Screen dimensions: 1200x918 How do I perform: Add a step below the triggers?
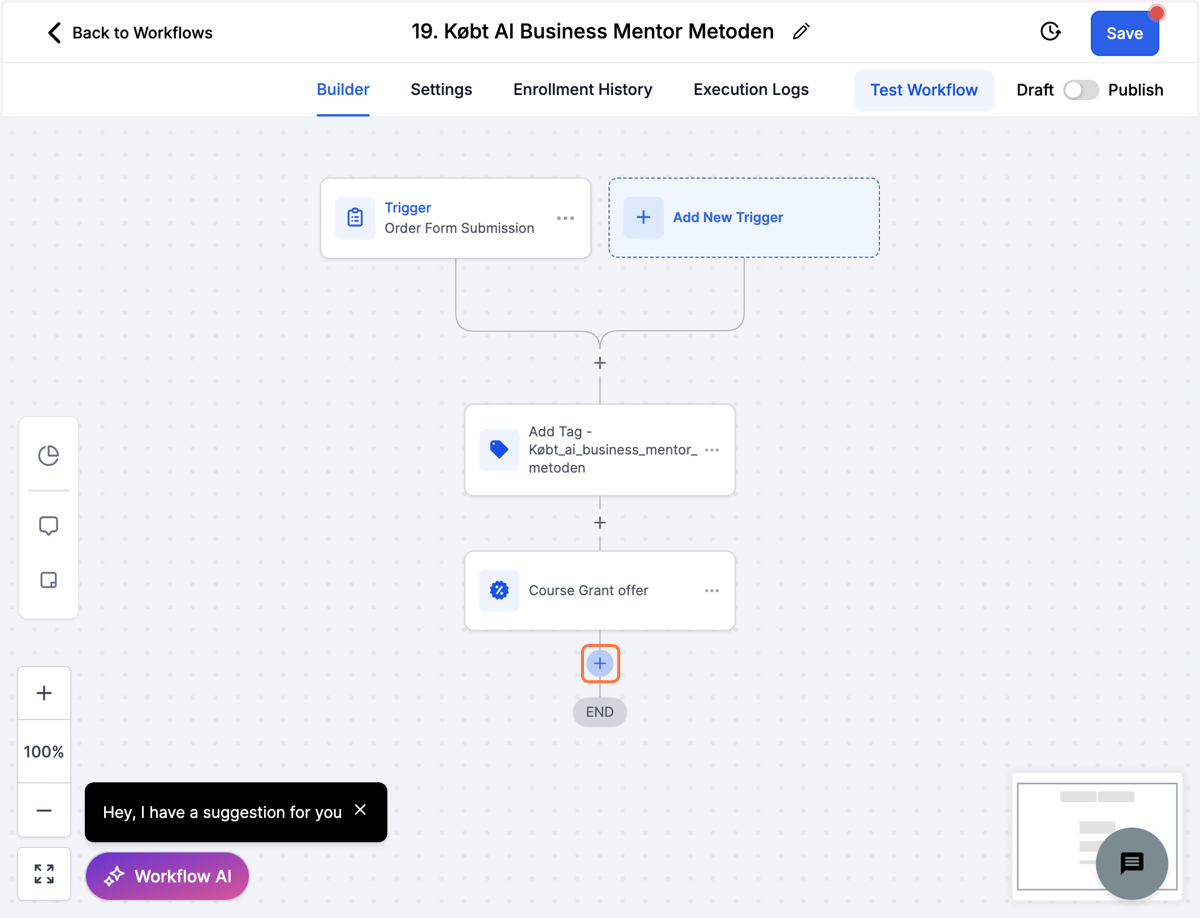(600, 363)
